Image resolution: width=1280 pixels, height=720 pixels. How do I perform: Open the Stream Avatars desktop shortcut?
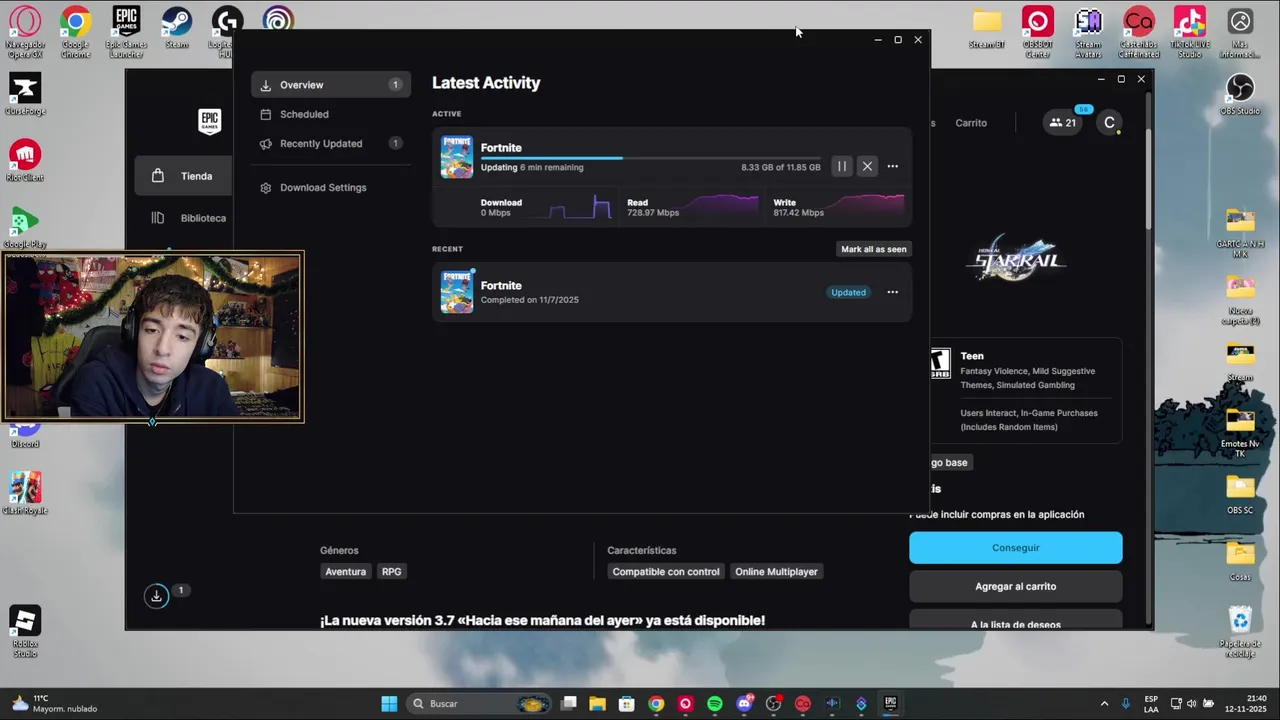click(x=1088, y=32)
